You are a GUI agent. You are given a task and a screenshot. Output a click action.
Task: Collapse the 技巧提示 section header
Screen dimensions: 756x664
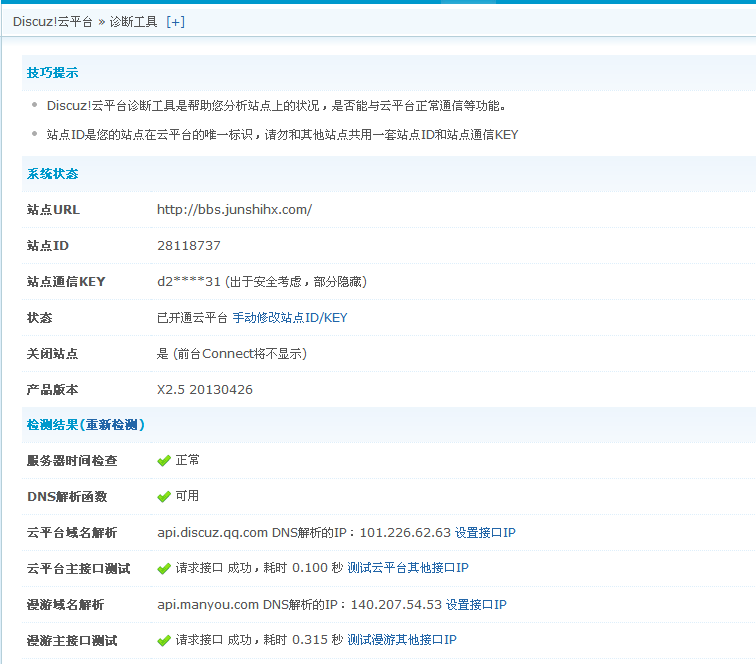click(x=52, y=73)
